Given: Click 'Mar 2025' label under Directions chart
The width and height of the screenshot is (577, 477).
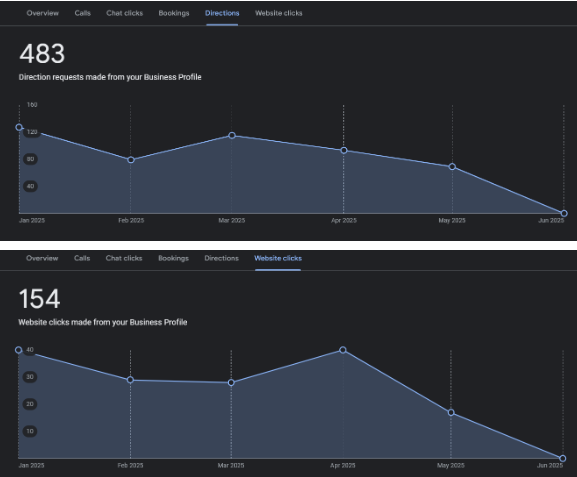Looking at the screenshot, I should coord(231,220).
